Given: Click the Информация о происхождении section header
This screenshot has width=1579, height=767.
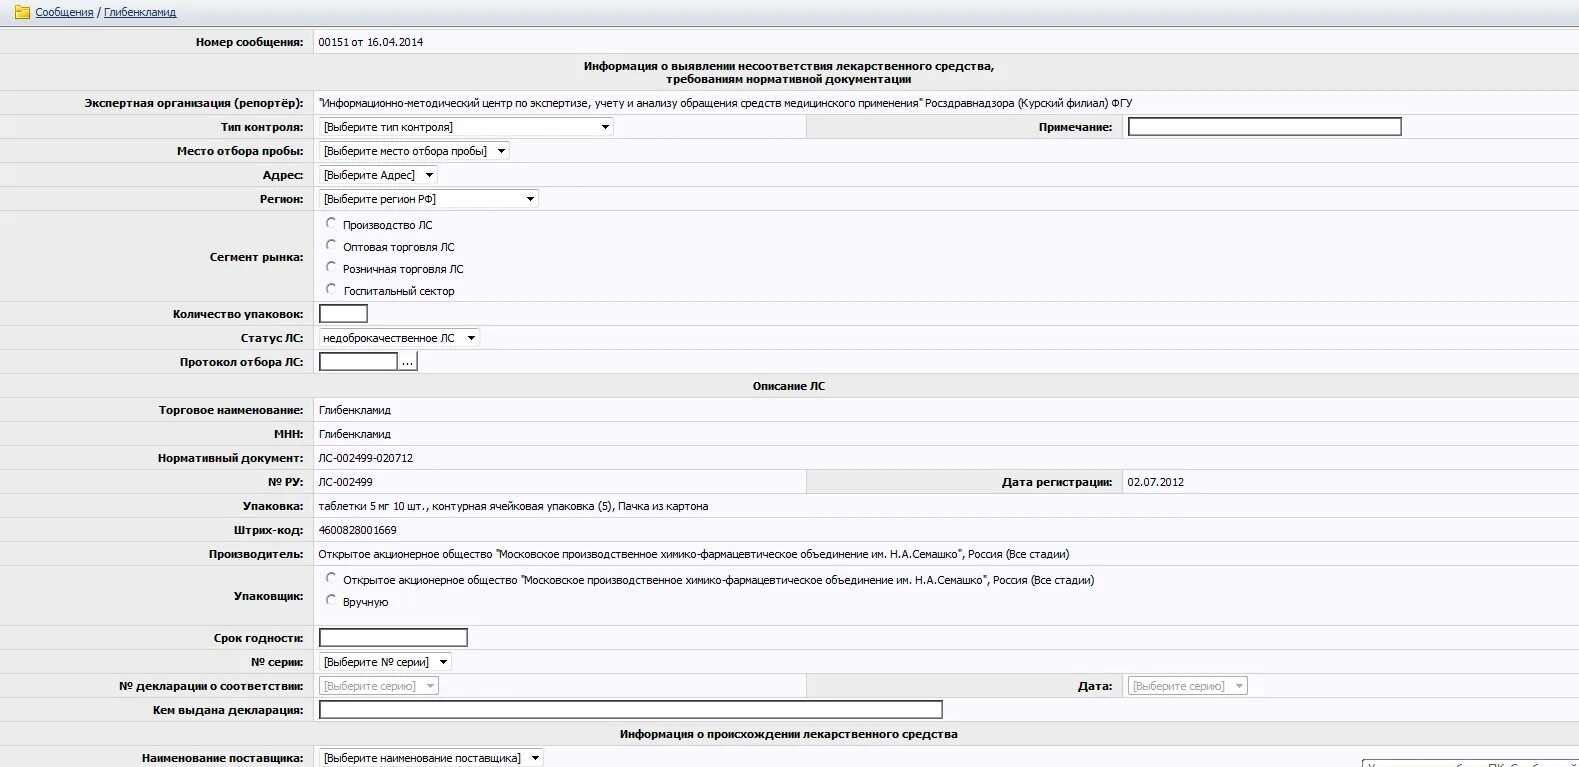Looking at the screenshot, I should [789, 734].
